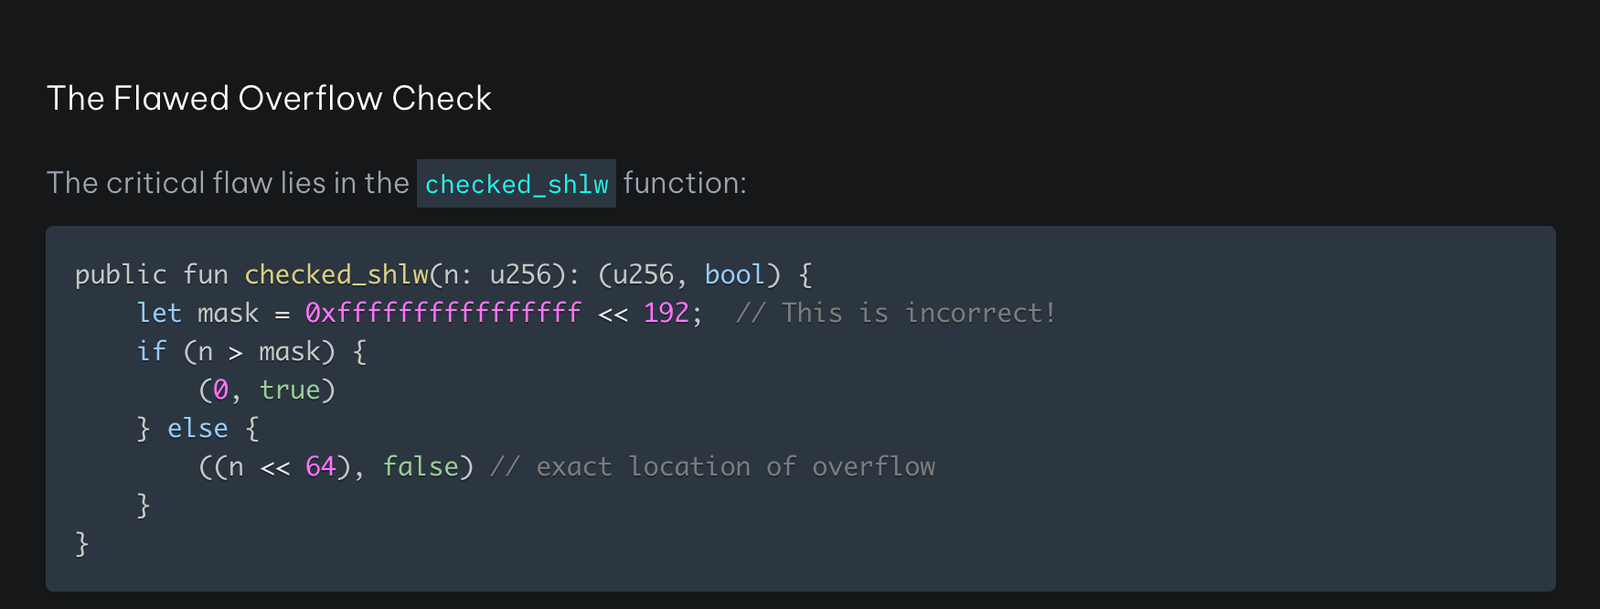1600x609 pixels.
Task: Click the "bool" return type
Action: point(735,275)
